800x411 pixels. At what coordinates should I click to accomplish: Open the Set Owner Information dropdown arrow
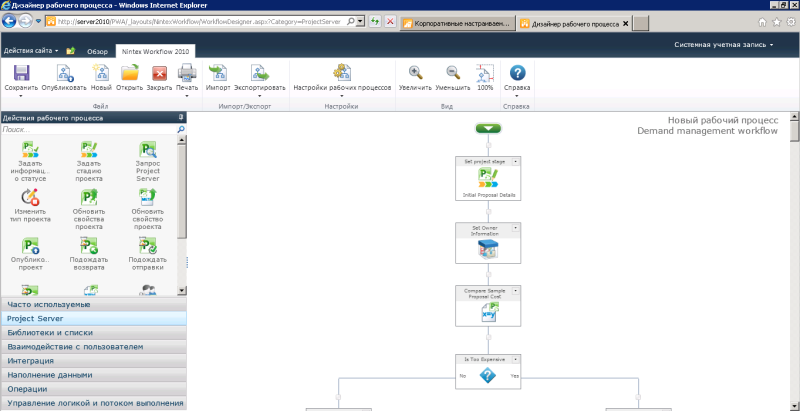click(x=515, y=227)
